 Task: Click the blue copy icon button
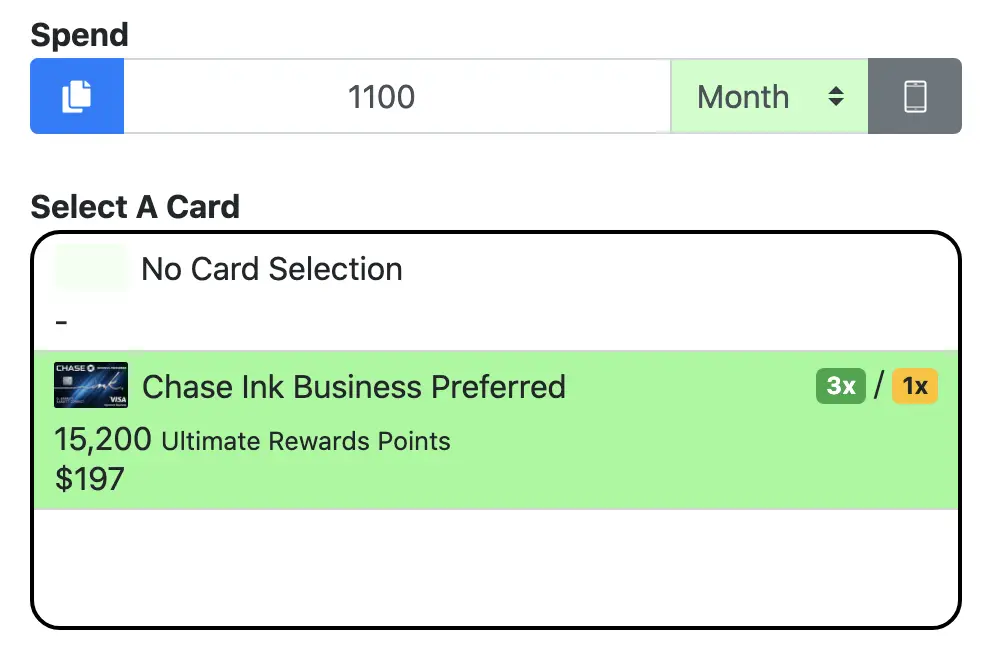77,96
